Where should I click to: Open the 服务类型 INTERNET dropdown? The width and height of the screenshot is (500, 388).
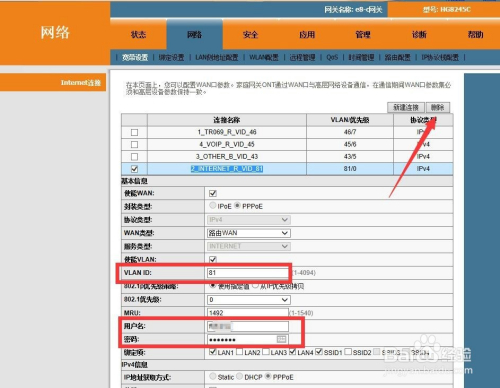tap(249, 246)
